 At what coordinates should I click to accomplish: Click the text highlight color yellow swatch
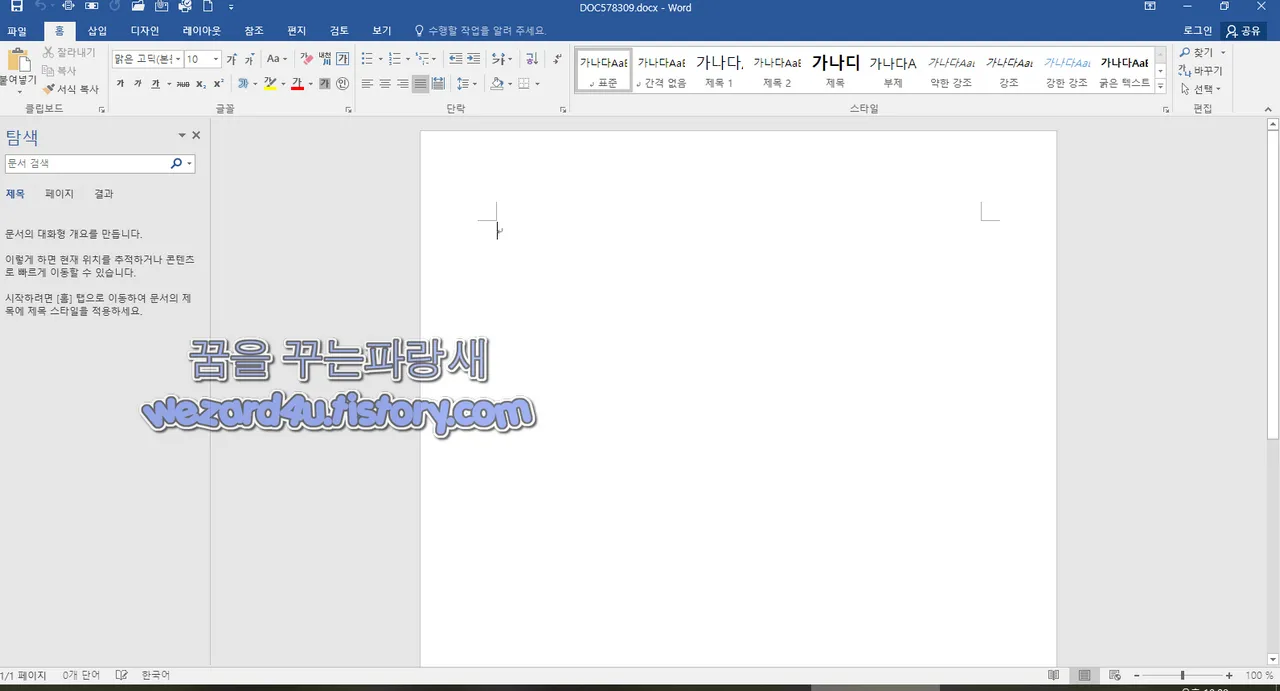click(x=270, y=84)
